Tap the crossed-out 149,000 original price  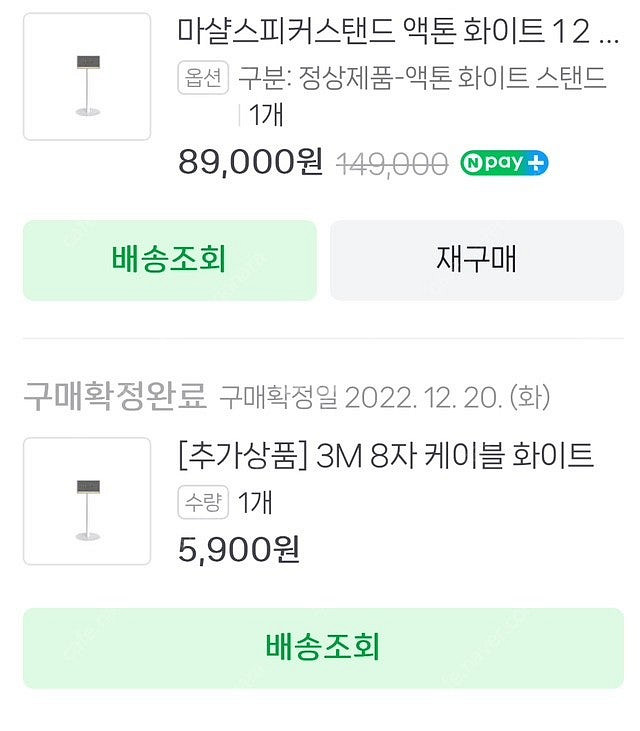click(390, 164)
